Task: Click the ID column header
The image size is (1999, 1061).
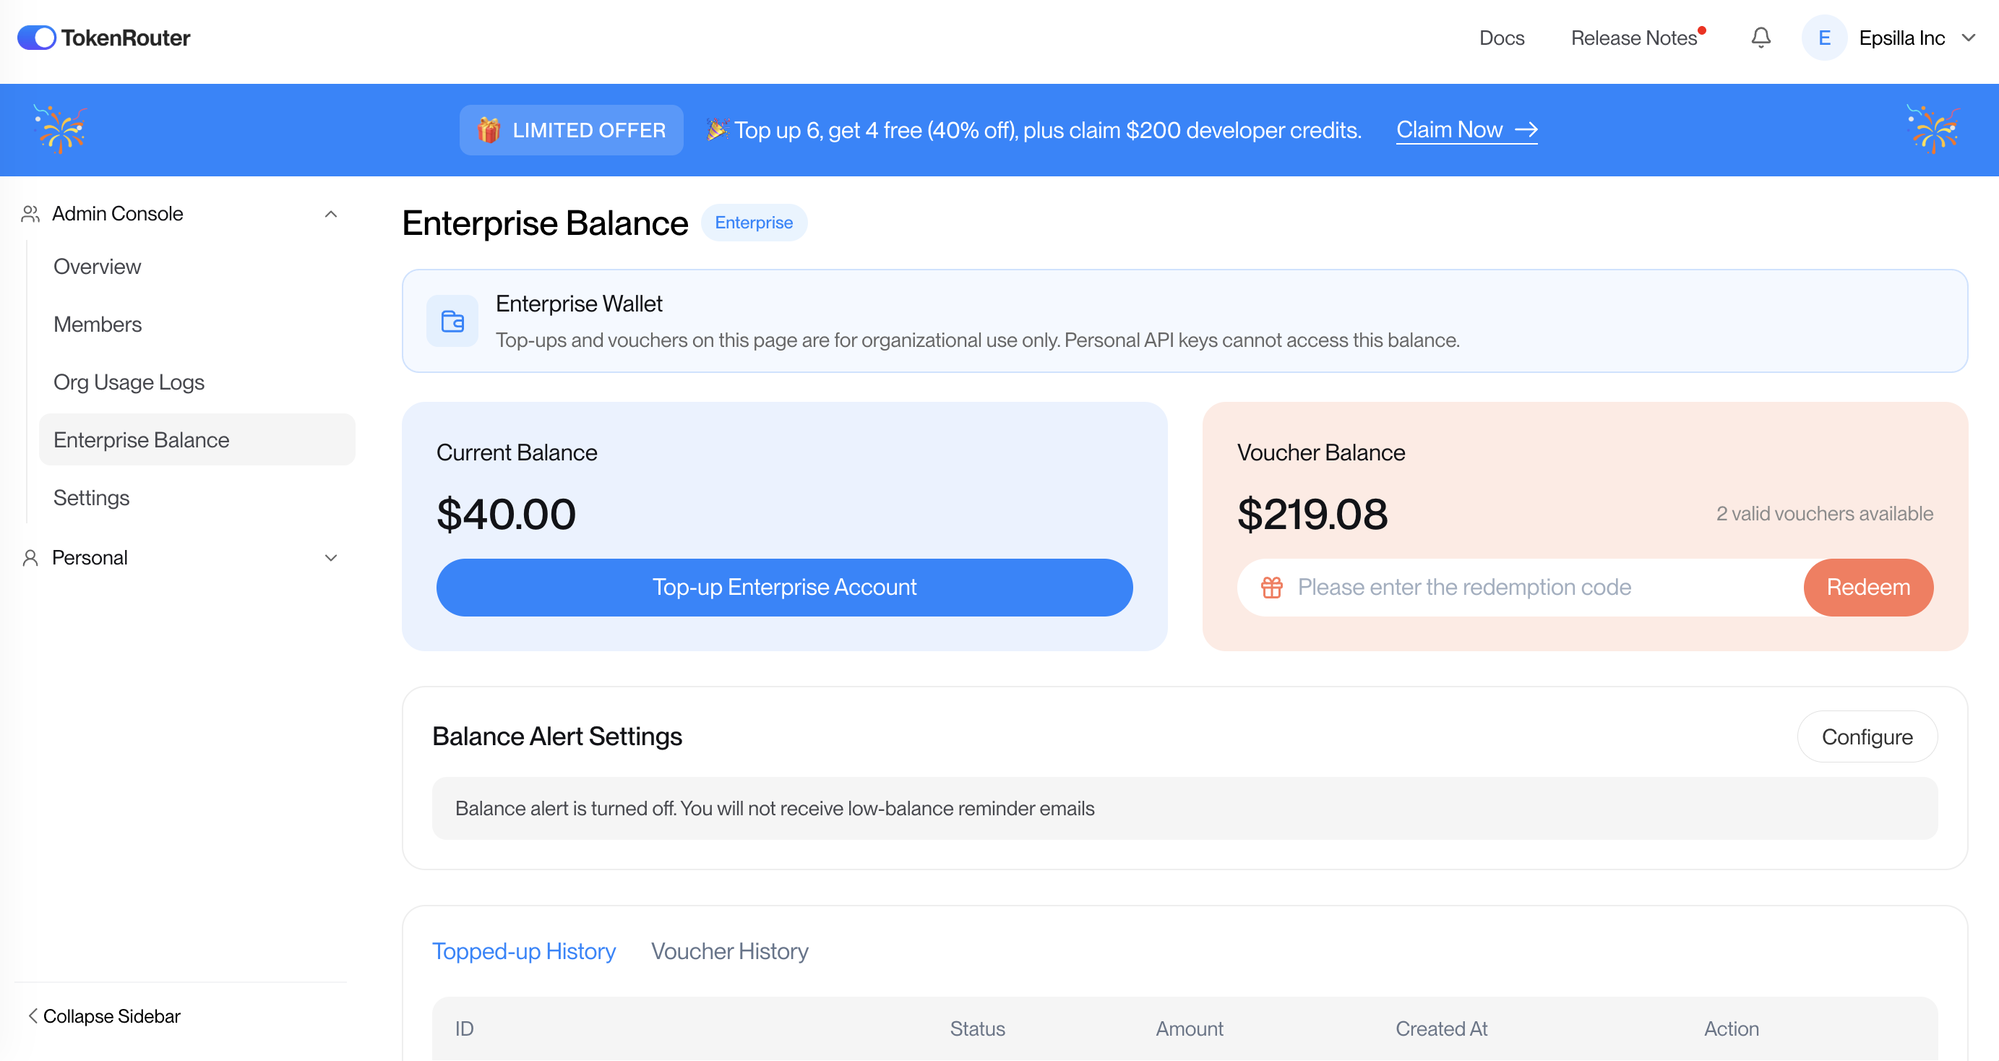Action: click(464, 1029)
